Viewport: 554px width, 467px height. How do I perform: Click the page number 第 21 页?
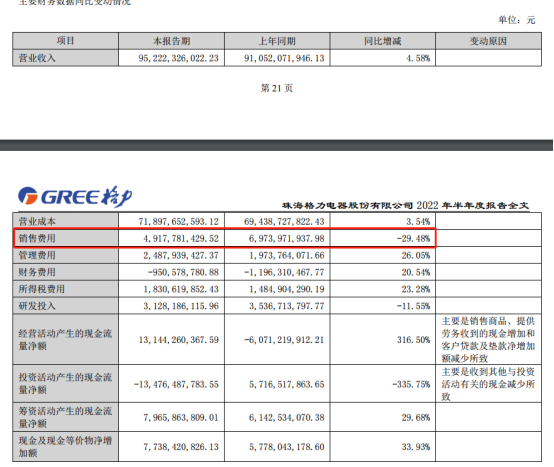277,88
